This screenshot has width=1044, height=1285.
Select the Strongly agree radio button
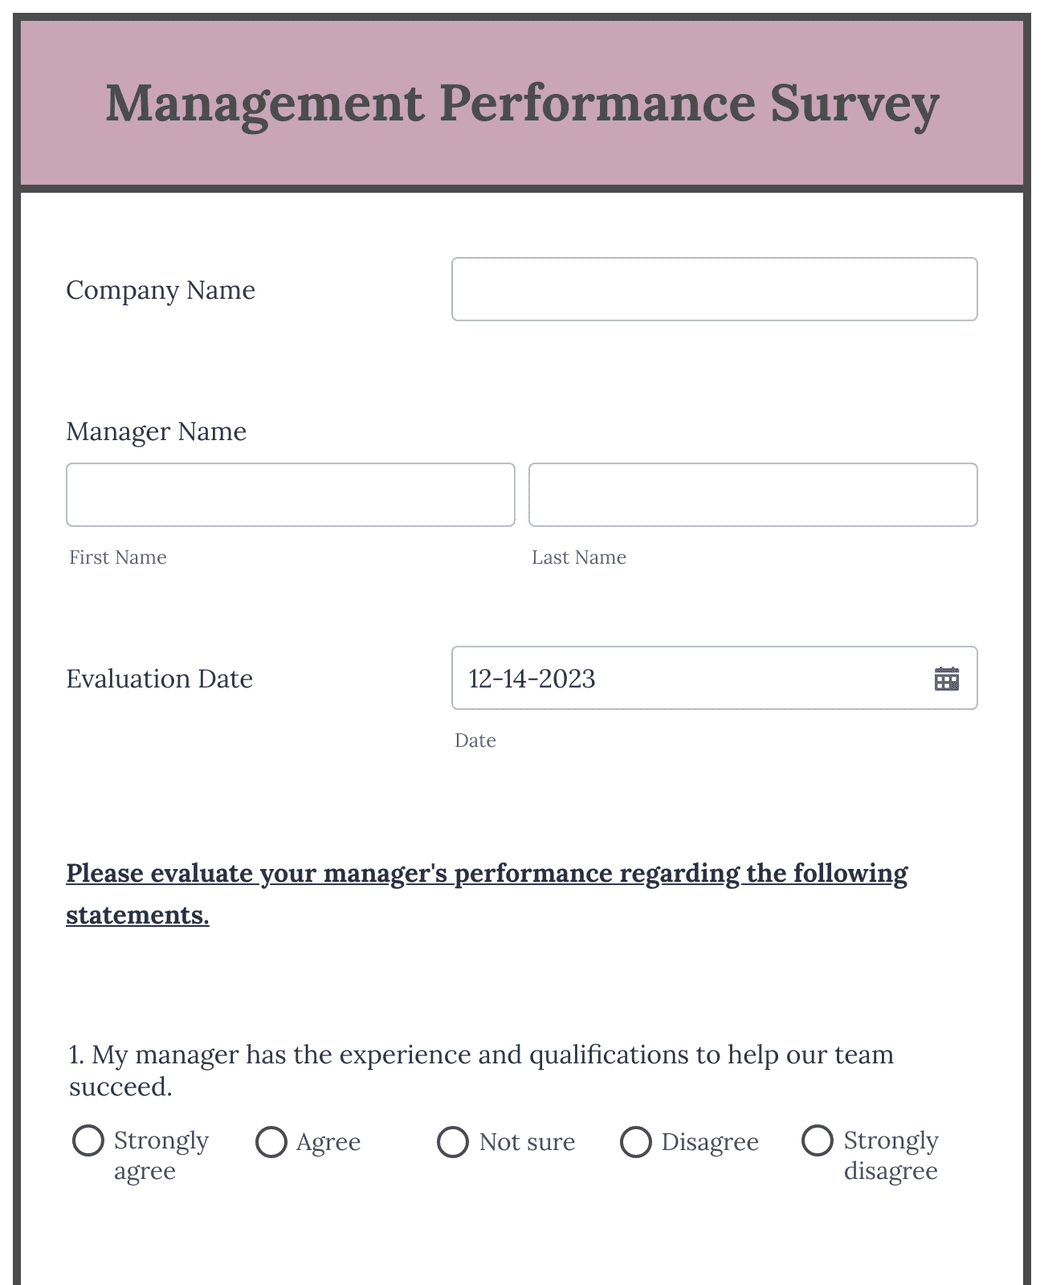tap(88, 1141)
